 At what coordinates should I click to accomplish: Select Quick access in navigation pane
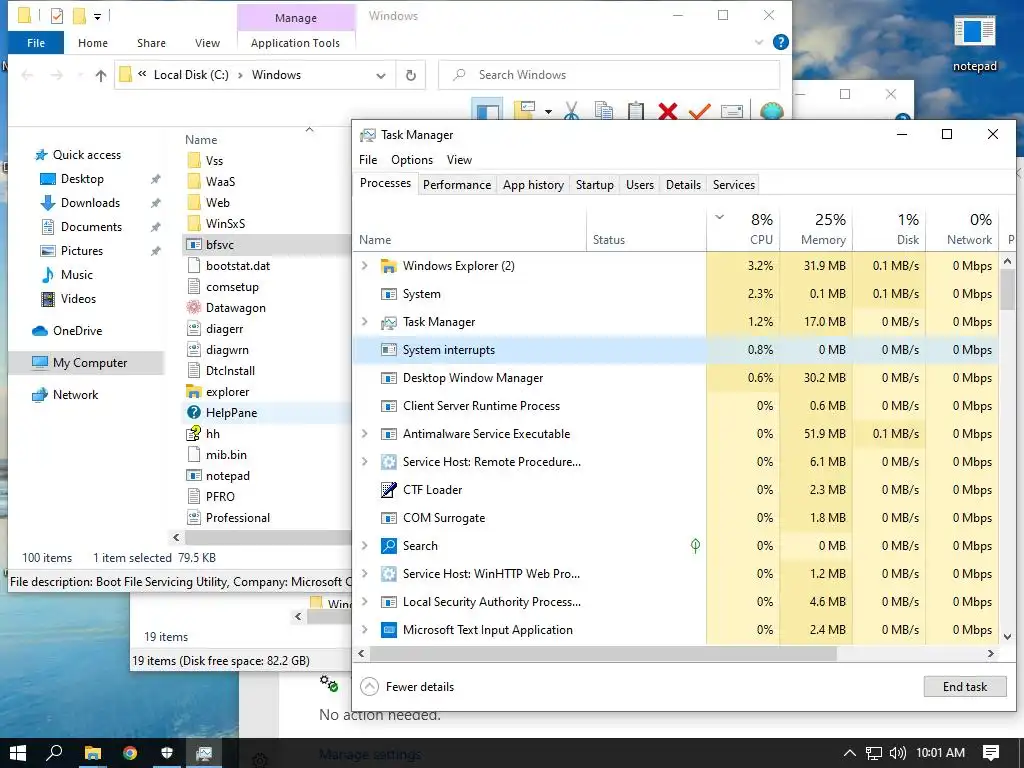click(x=87, y=155)
